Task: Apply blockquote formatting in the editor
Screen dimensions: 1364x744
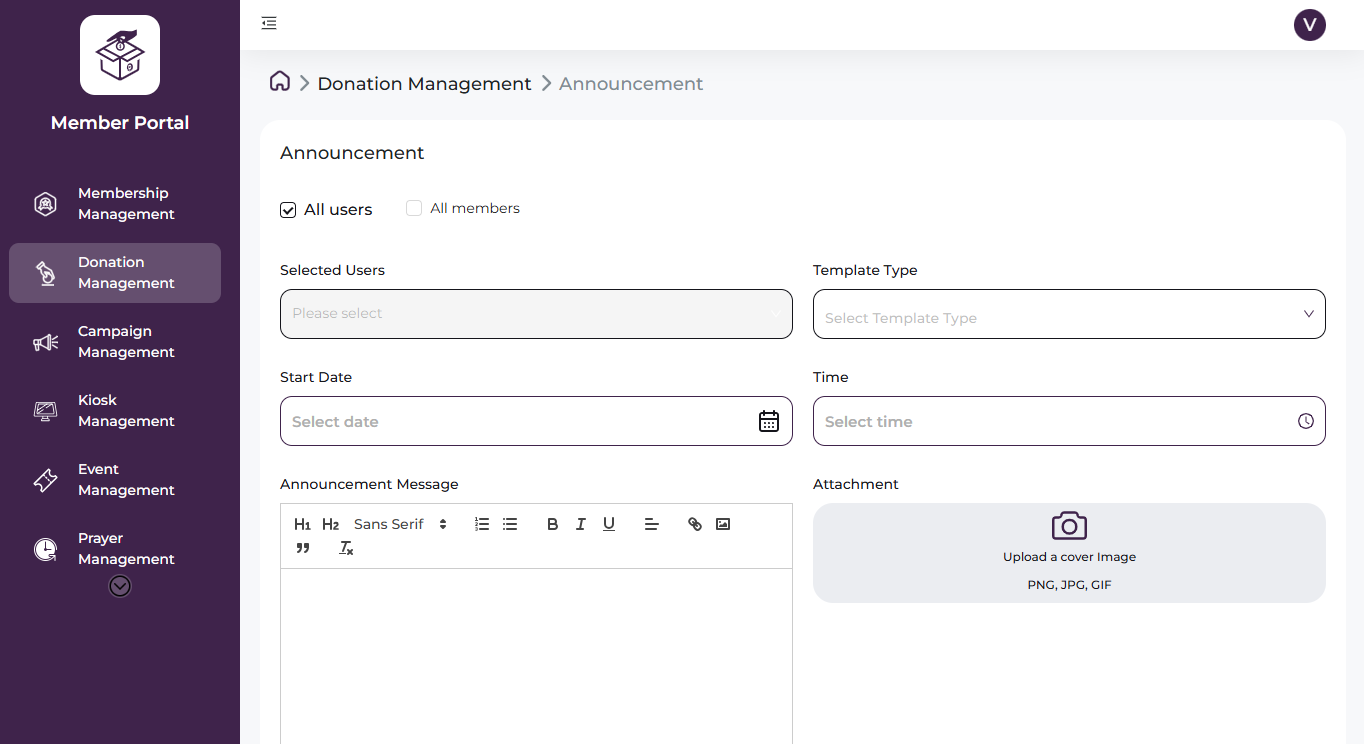Action: click(x=302, y=547)
